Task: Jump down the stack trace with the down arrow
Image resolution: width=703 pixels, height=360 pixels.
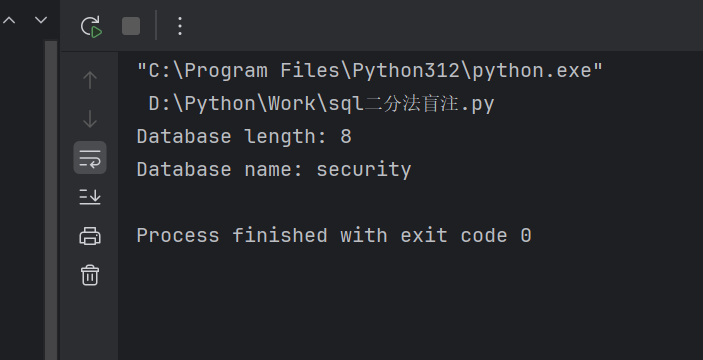Action: tap(90, 119)
